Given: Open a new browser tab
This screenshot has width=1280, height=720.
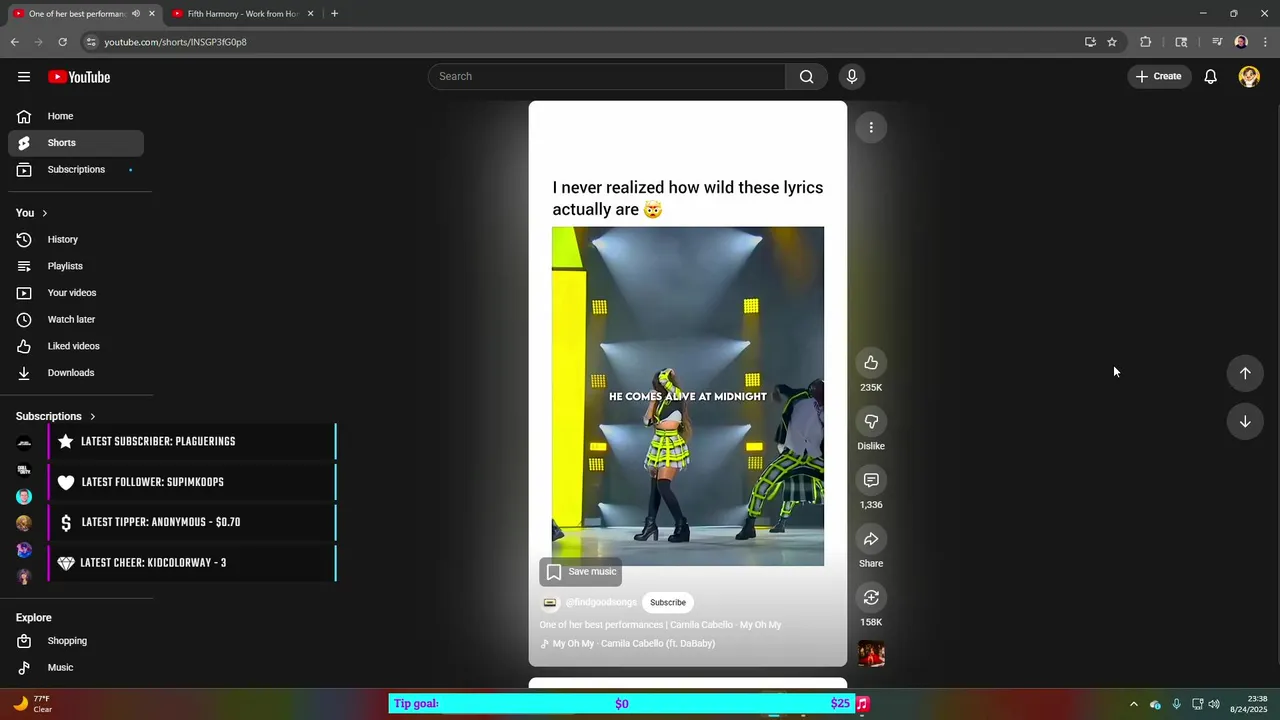Looking at the screenshot, I should pyautogui.click(x=334, y=14).
